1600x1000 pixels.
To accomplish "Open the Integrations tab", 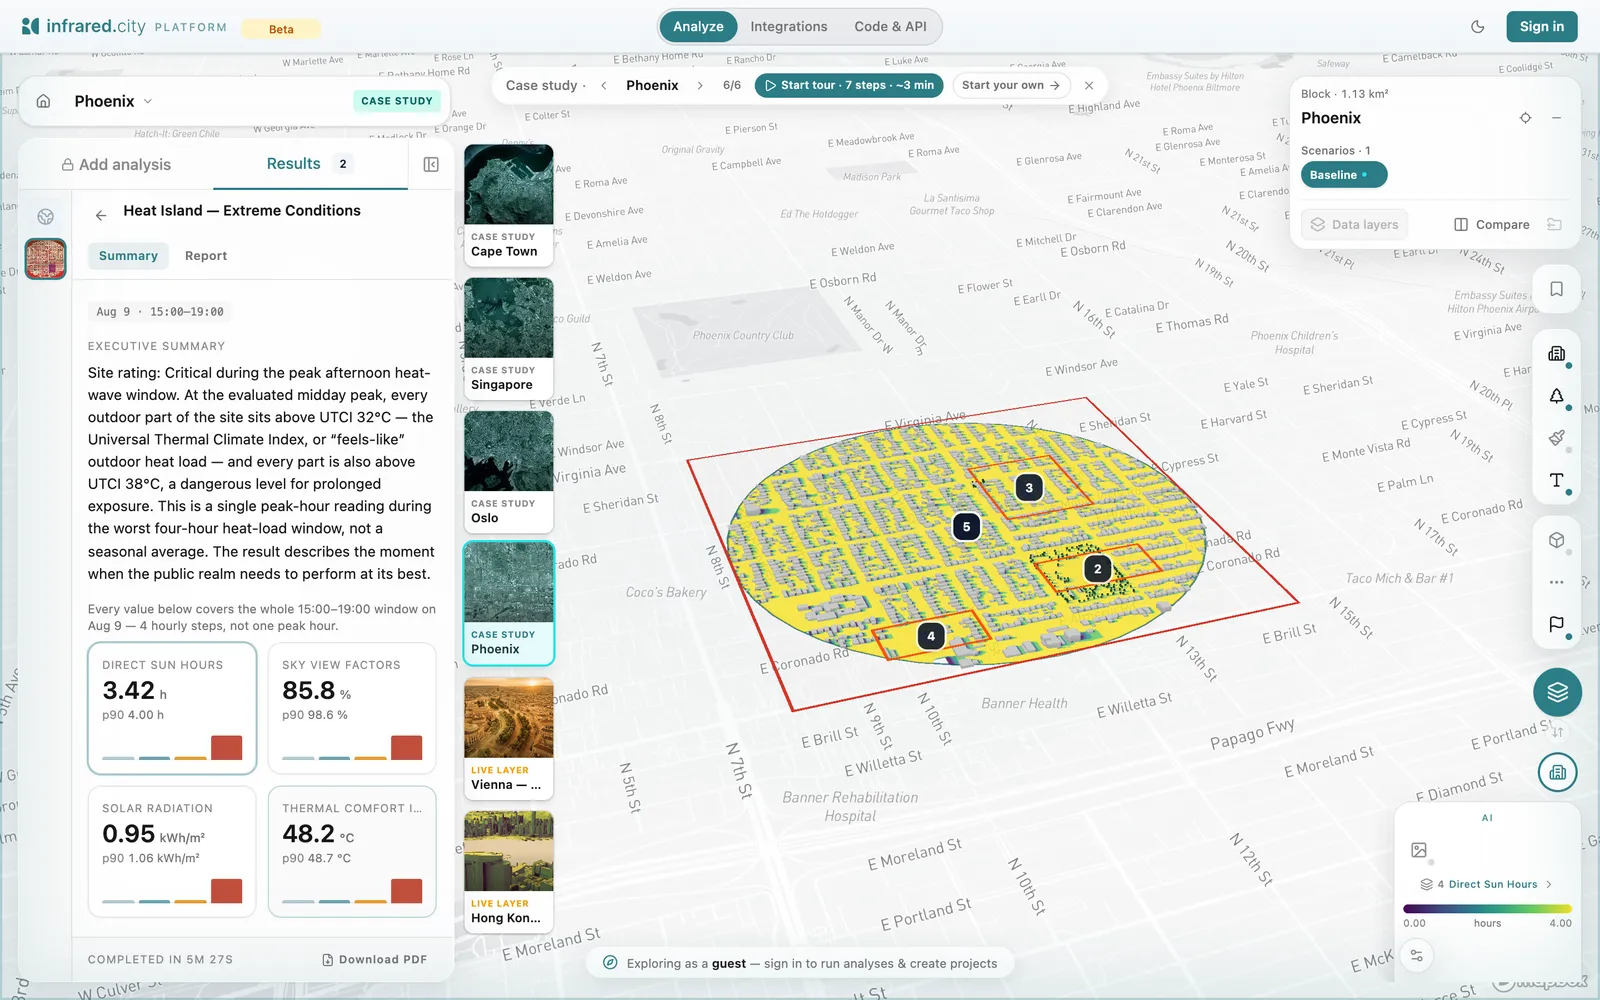I will click(x=789, y=27).
